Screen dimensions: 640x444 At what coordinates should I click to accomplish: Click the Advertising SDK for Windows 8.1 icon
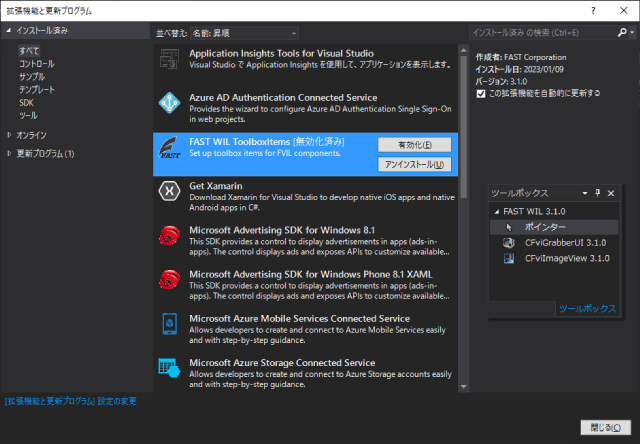[x=169, y=235]
